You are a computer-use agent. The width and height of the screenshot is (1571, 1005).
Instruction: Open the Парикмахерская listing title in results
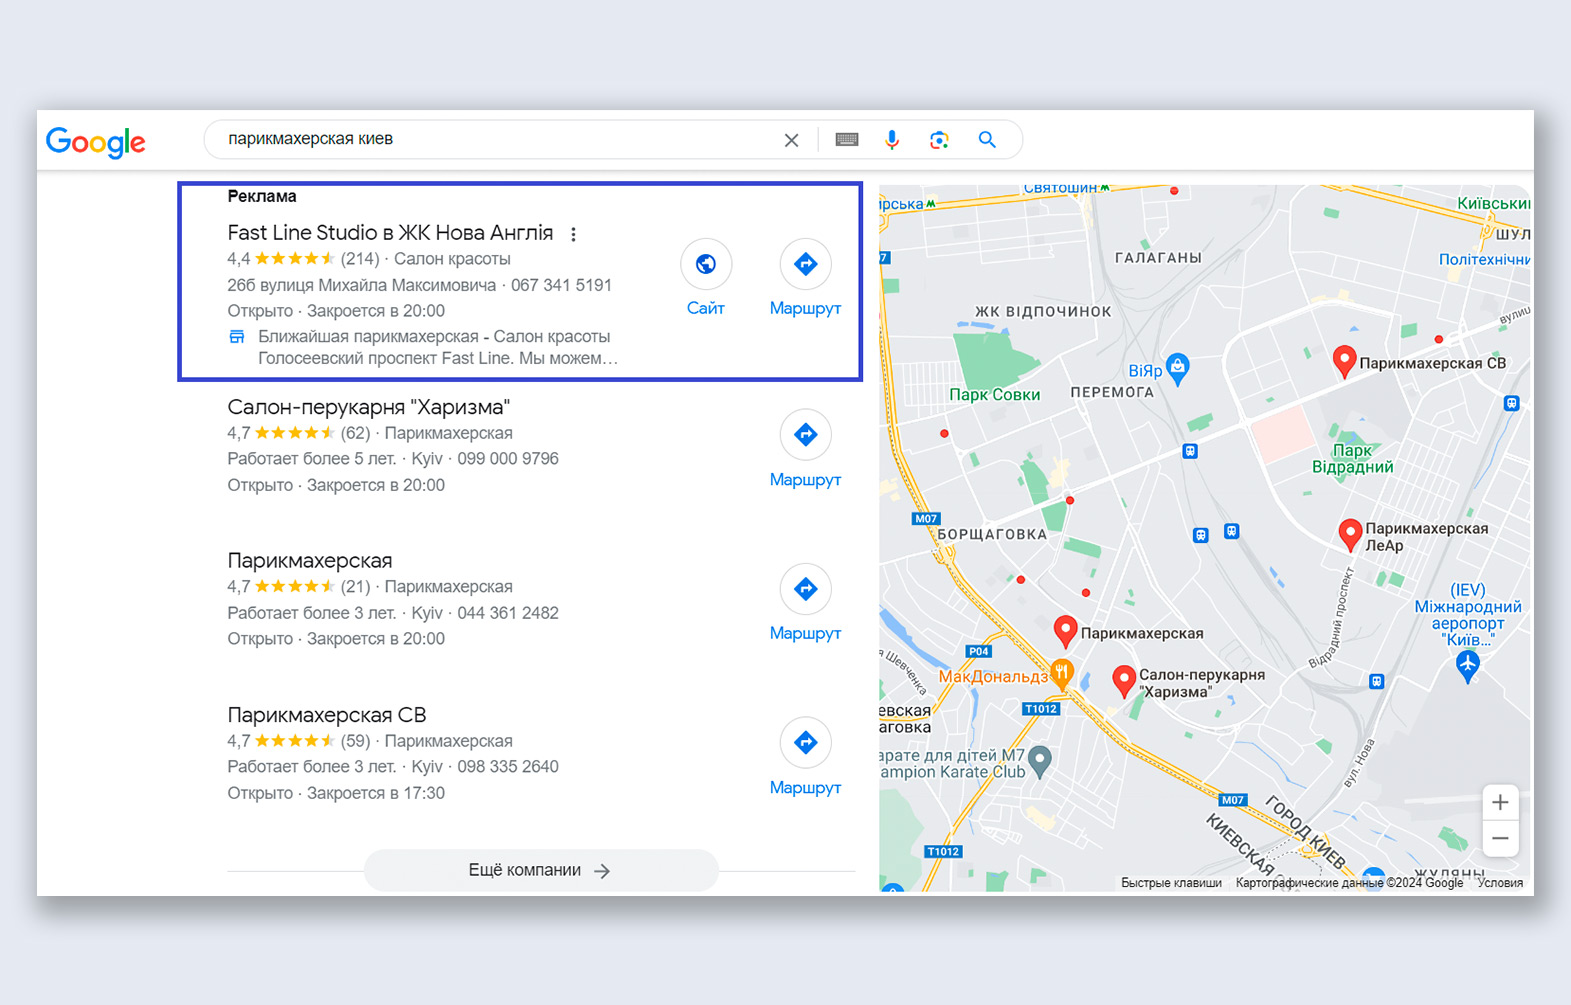(310, 561)
